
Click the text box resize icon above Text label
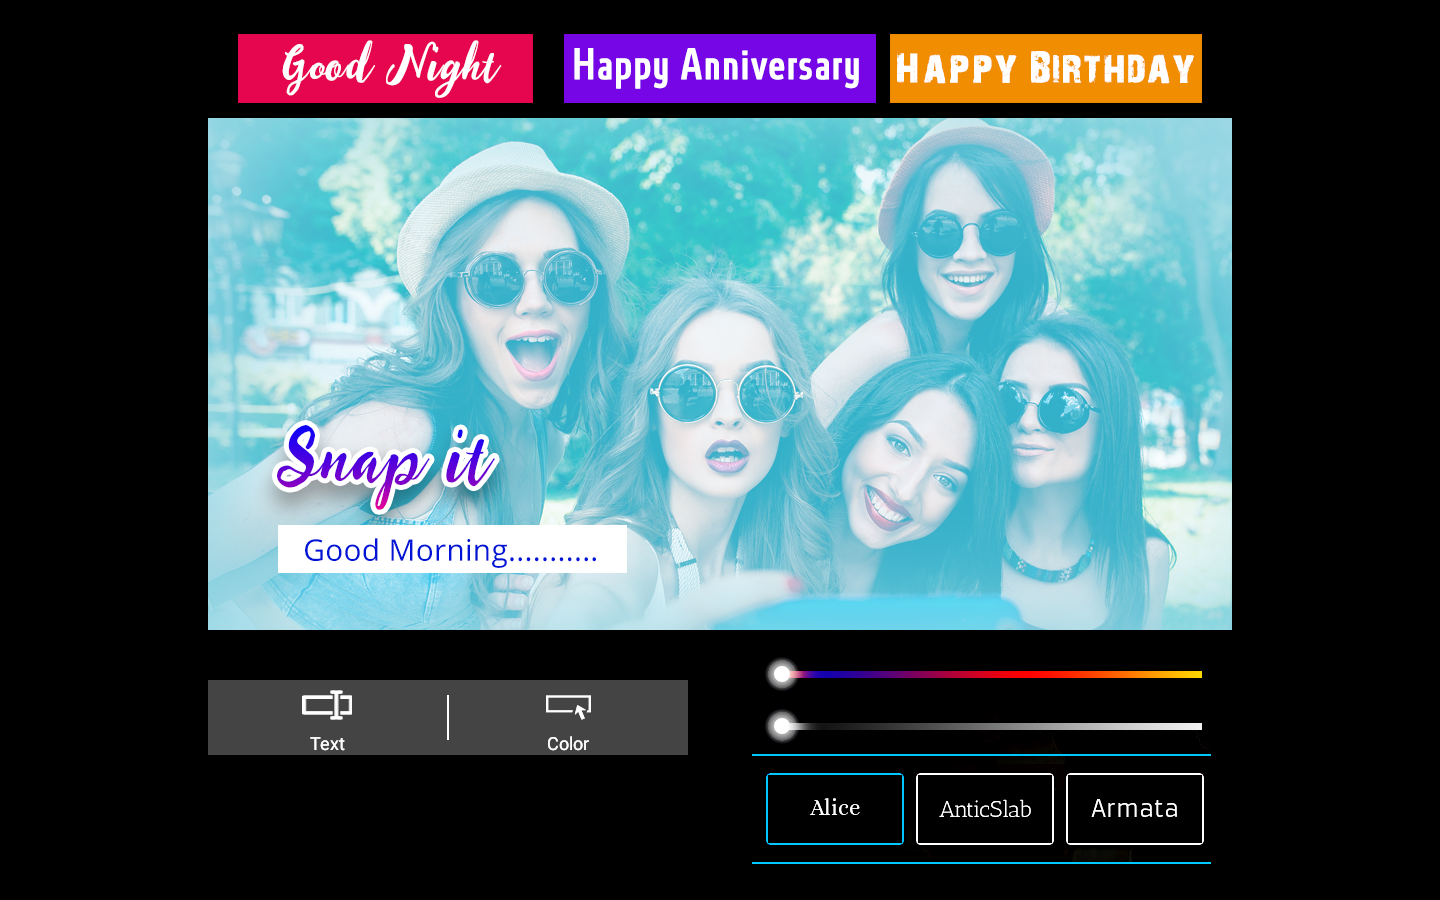[x=326, y=703]
